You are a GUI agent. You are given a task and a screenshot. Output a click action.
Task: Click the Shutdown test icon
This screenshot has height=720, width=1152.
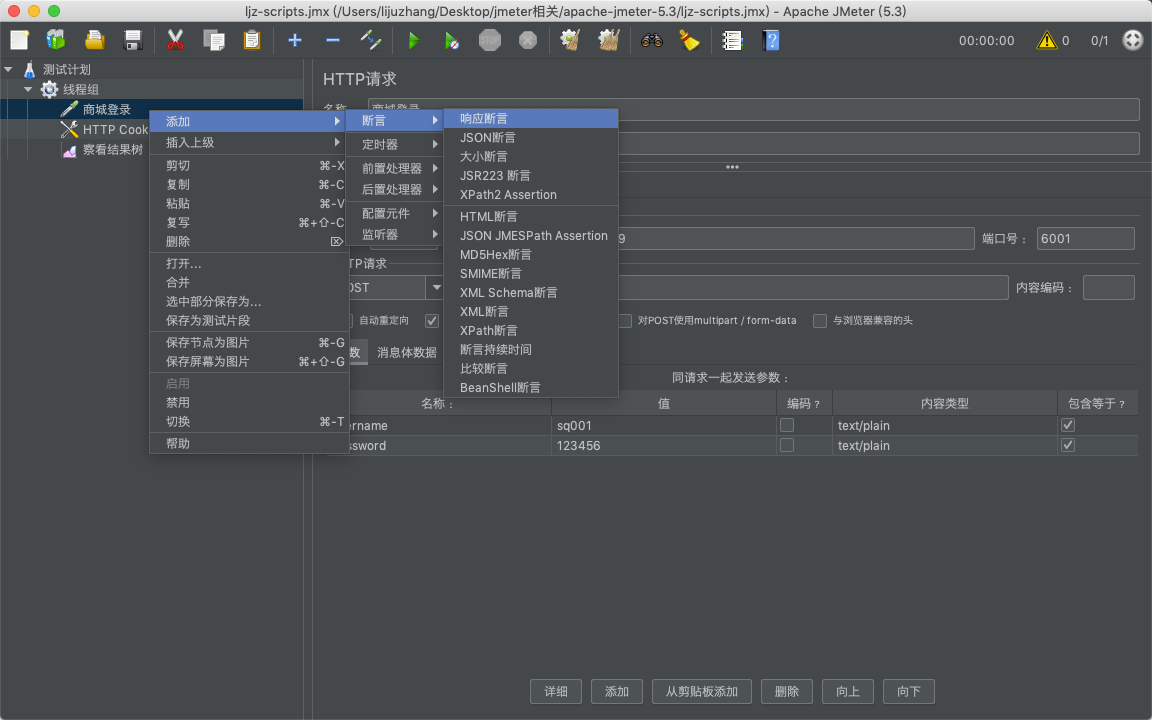pyautogui.click(x=528, y=40)
